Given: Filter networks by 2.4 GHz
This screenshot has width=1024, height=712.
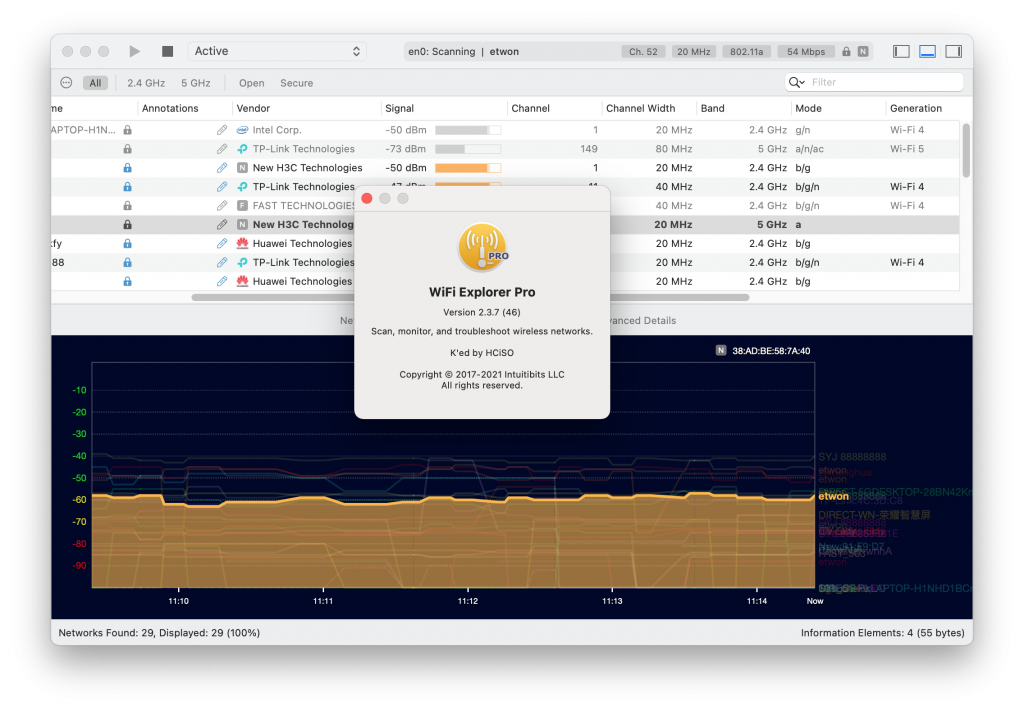Looking at the screenshot, I should pos(146,83).
